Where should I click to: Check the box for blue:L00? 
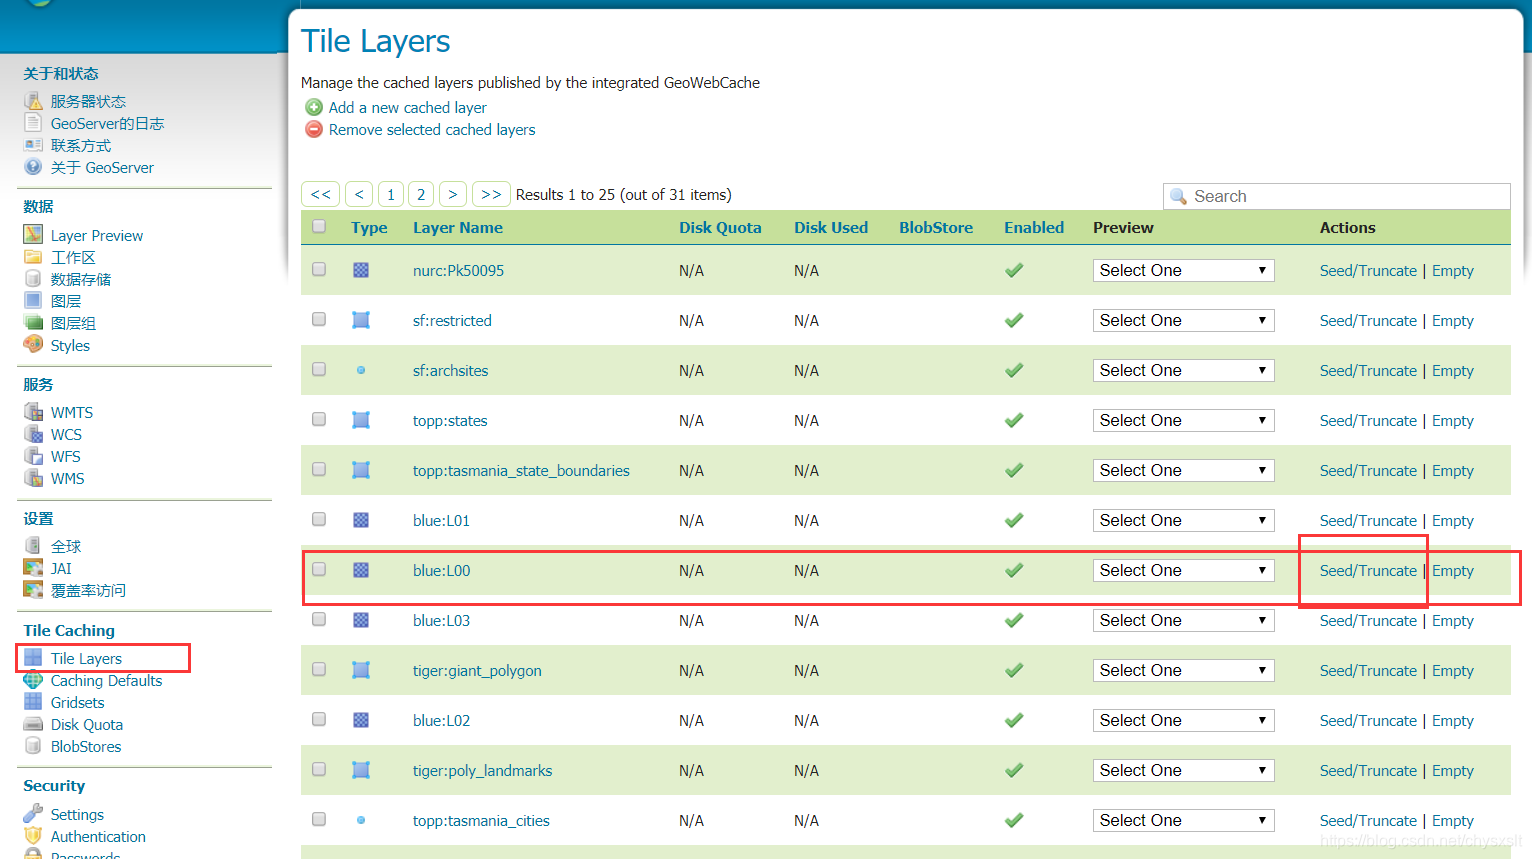click(x=319, y=569)
